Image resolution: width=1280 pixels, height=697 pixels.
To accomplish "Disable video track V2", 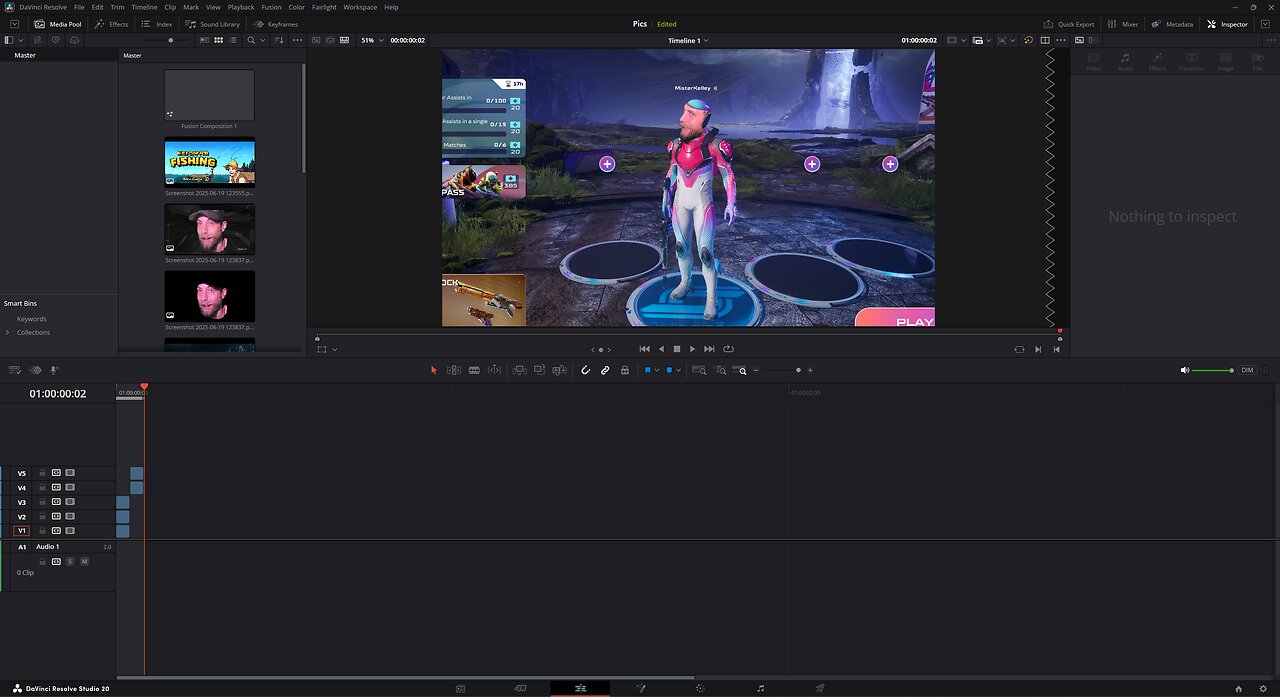I will [70, 517].
